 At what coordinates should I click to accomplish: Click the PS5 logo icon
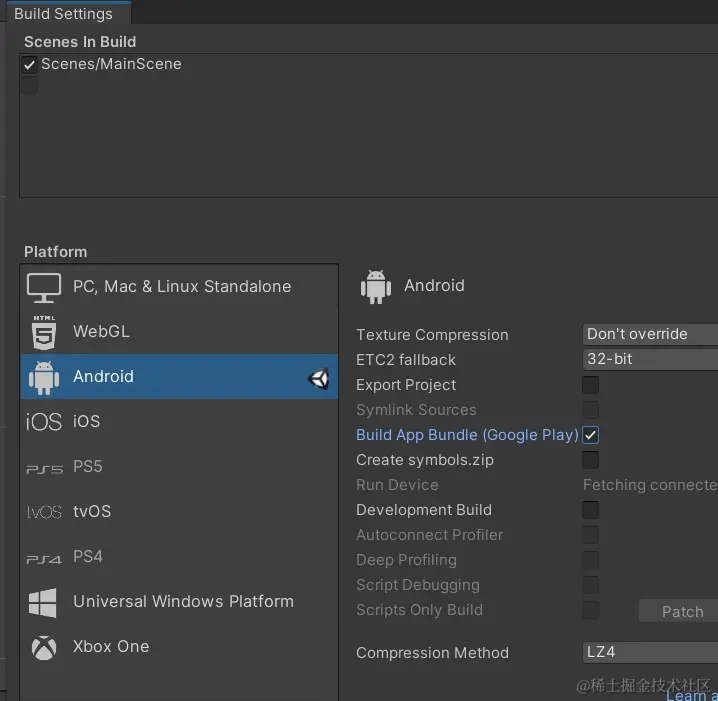click(x=44, y=469)
